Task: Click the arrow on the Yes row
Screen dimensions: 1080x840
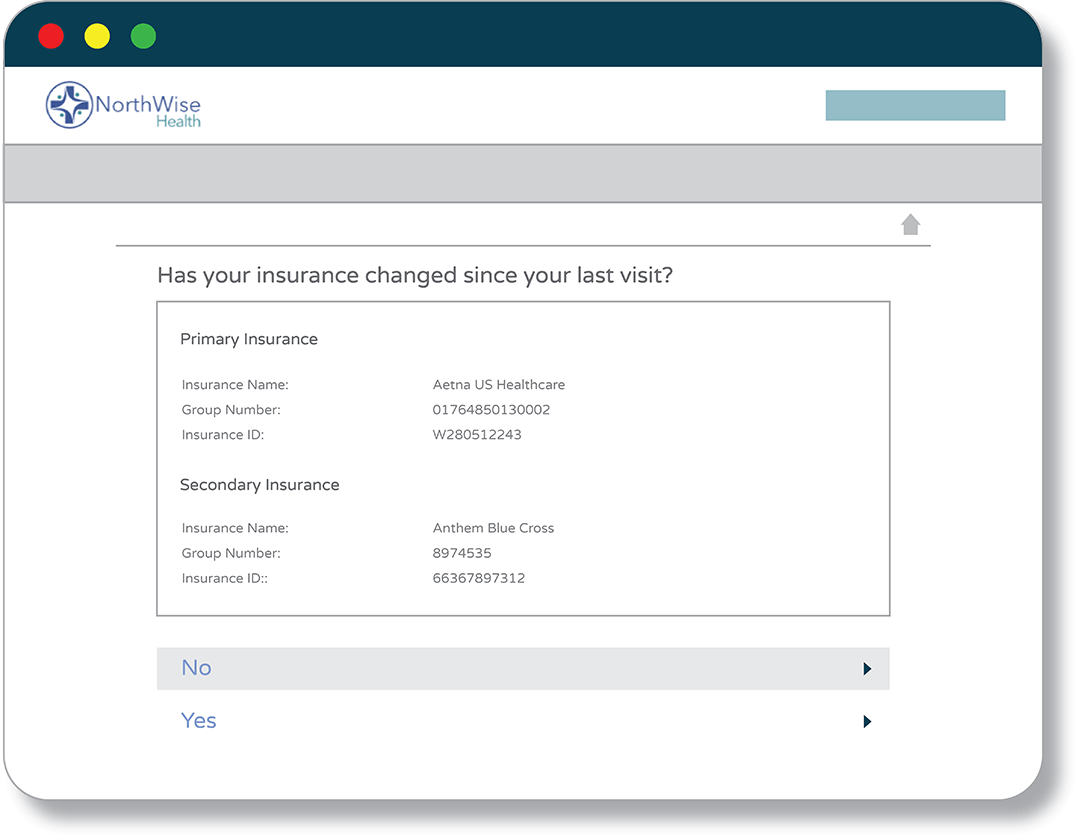Action: tap(867, 721)
